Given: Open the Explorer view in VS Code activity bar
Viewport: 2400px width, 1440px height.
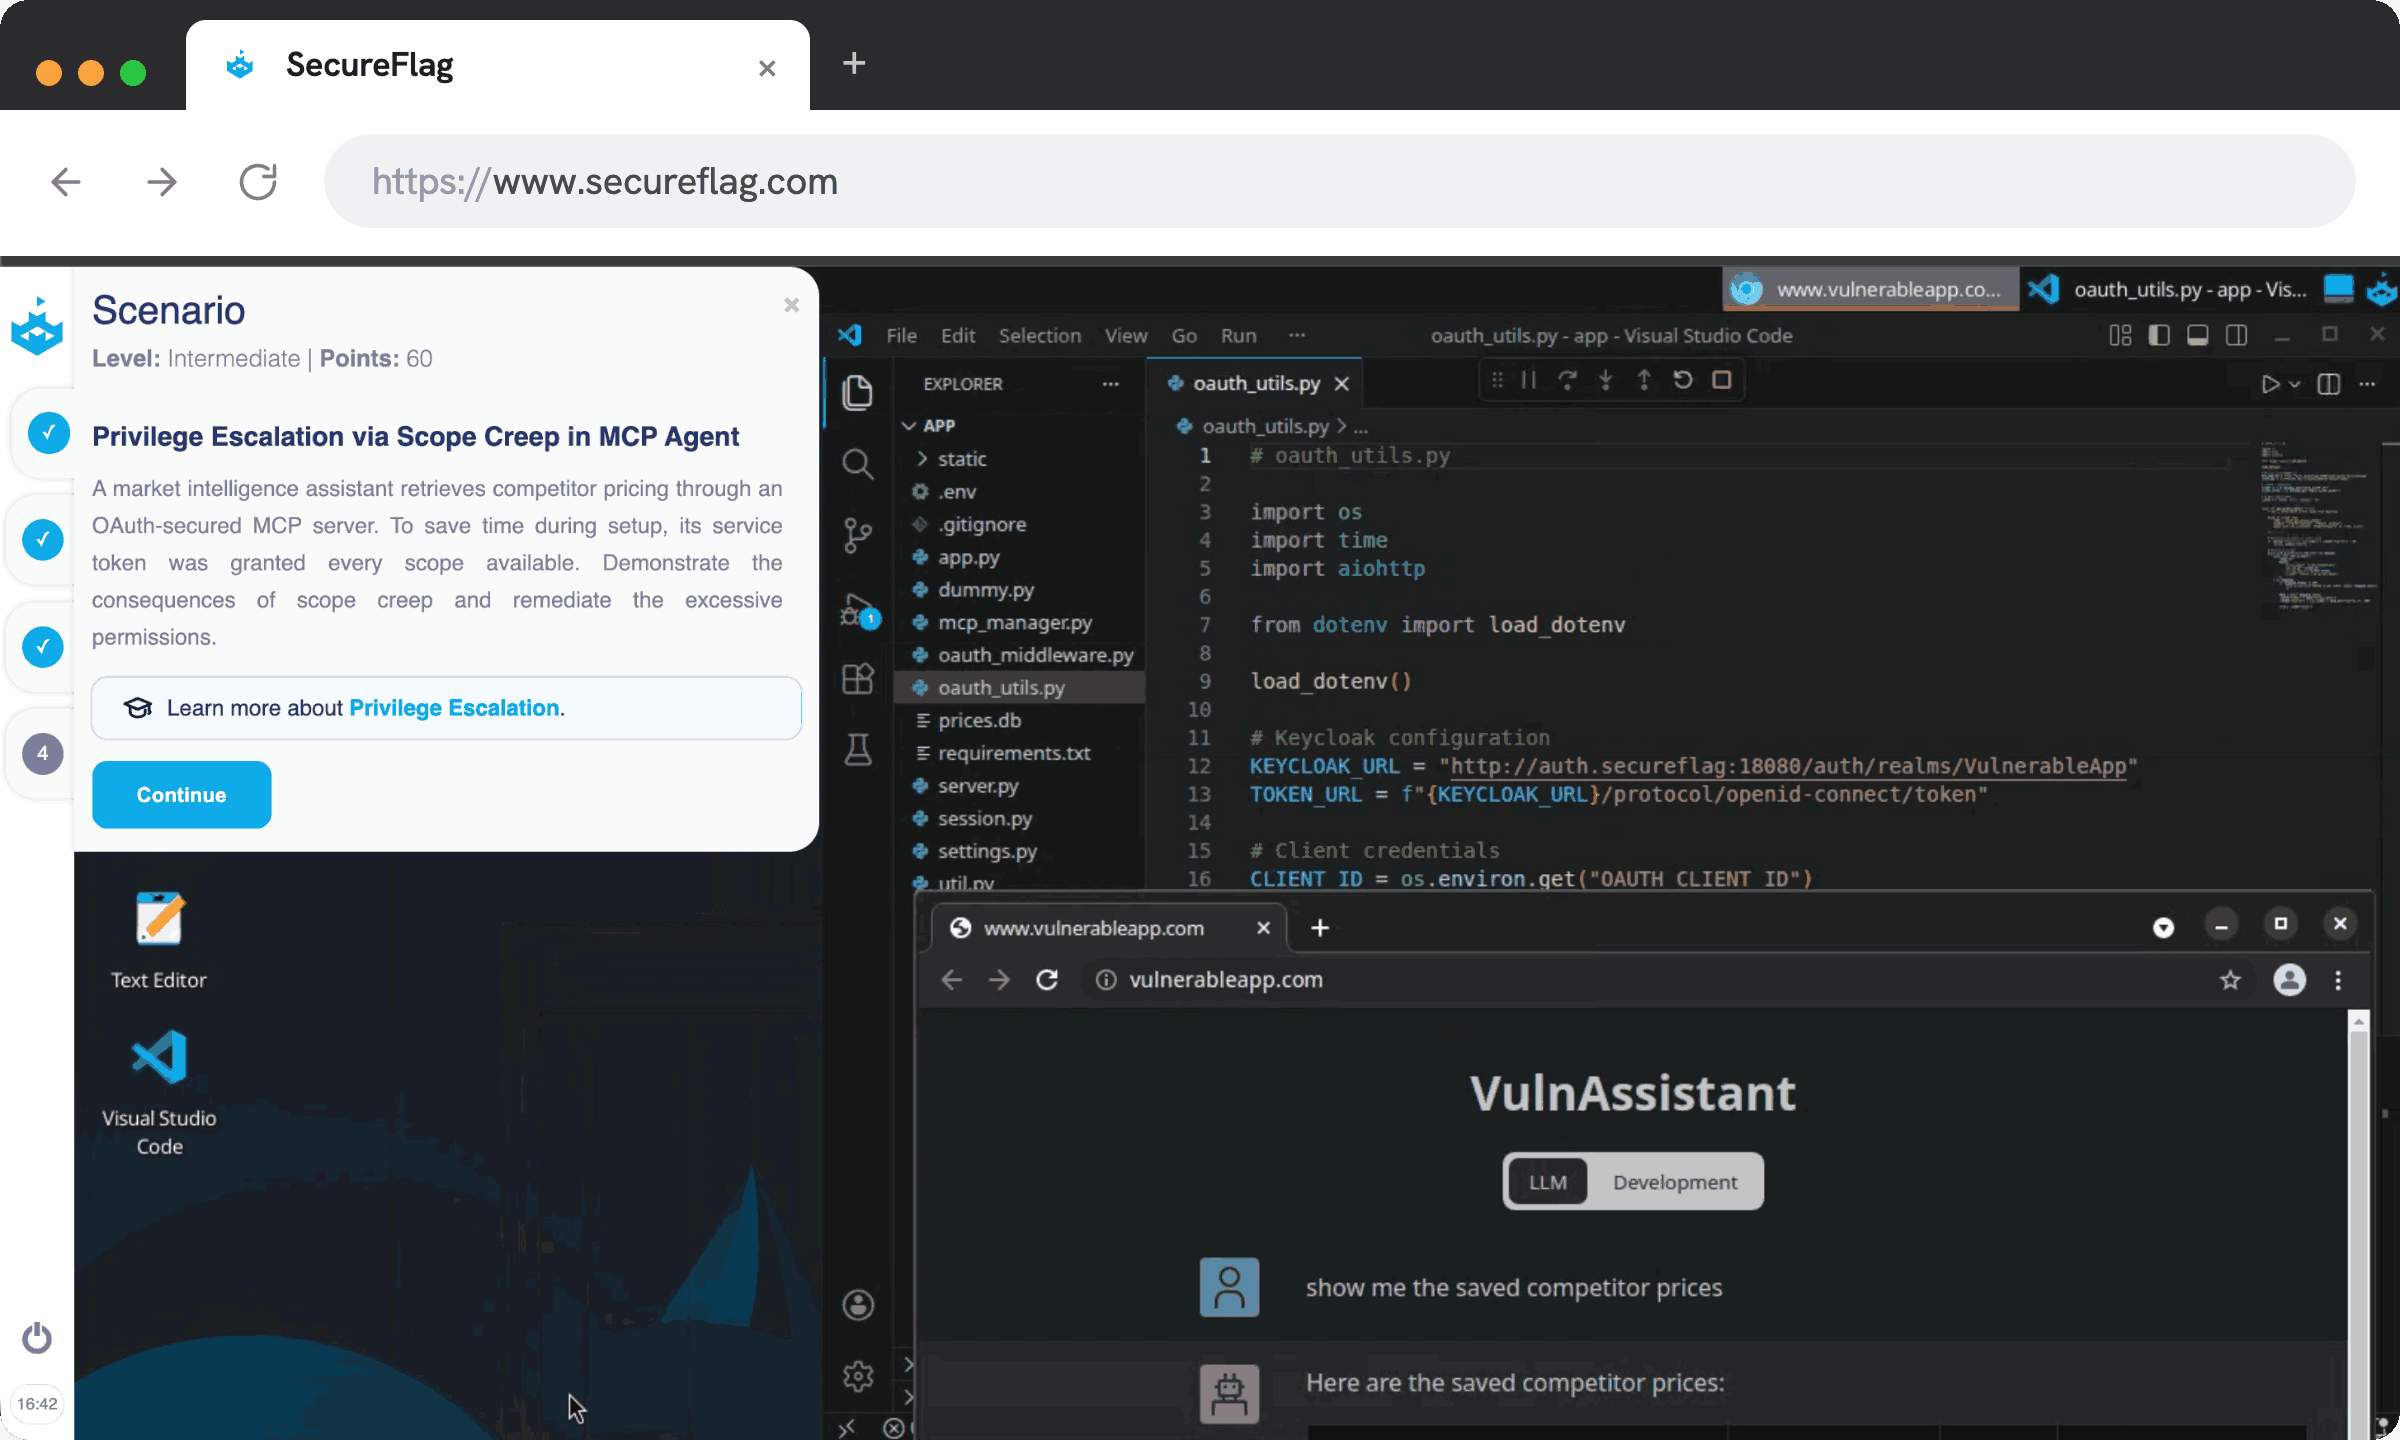Looking at the screenshot, I should 858,392.
